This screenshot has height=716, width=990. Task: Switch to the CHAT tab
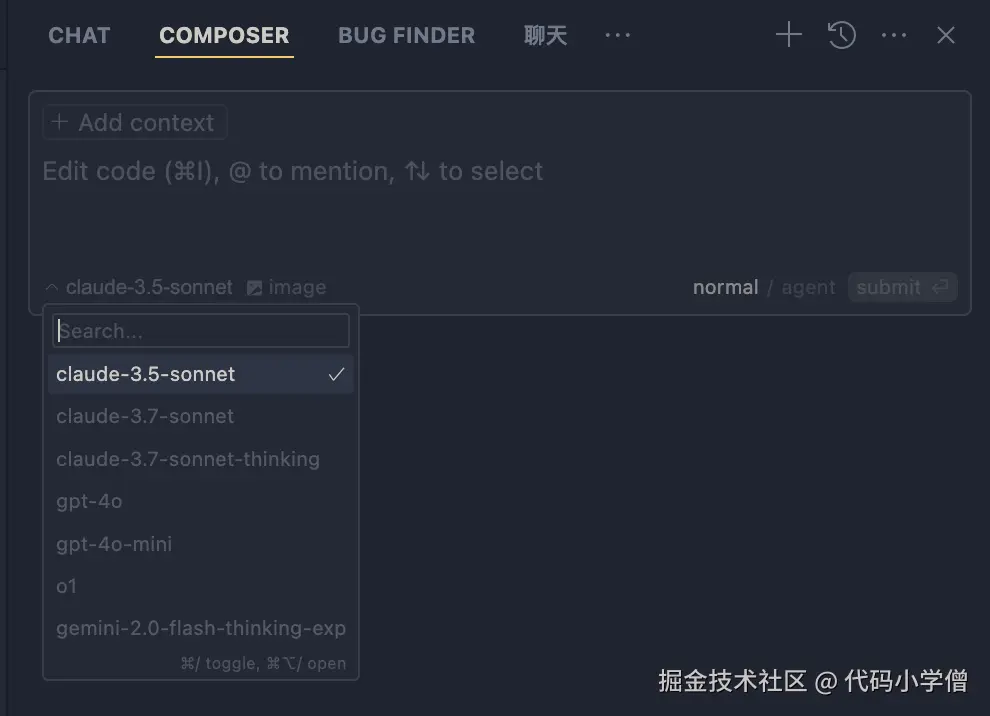tap(79, 36)
